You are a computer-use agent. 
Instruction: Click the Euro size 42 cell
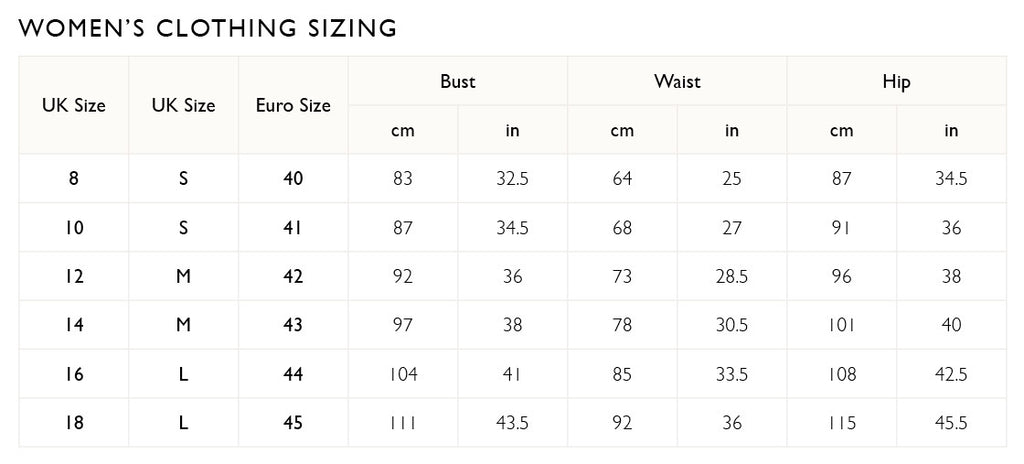tap(293, 277)
